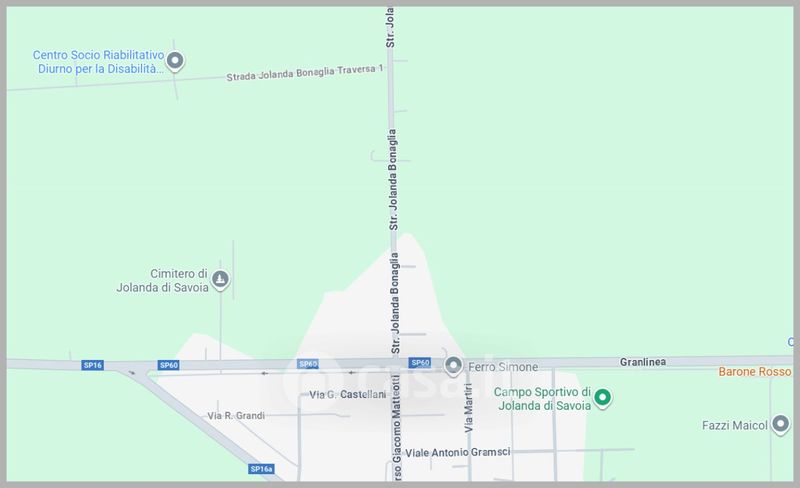Click the Fazzi Maicol text label
The width and height of the screenshot is (800, 488).
point(735,425)
